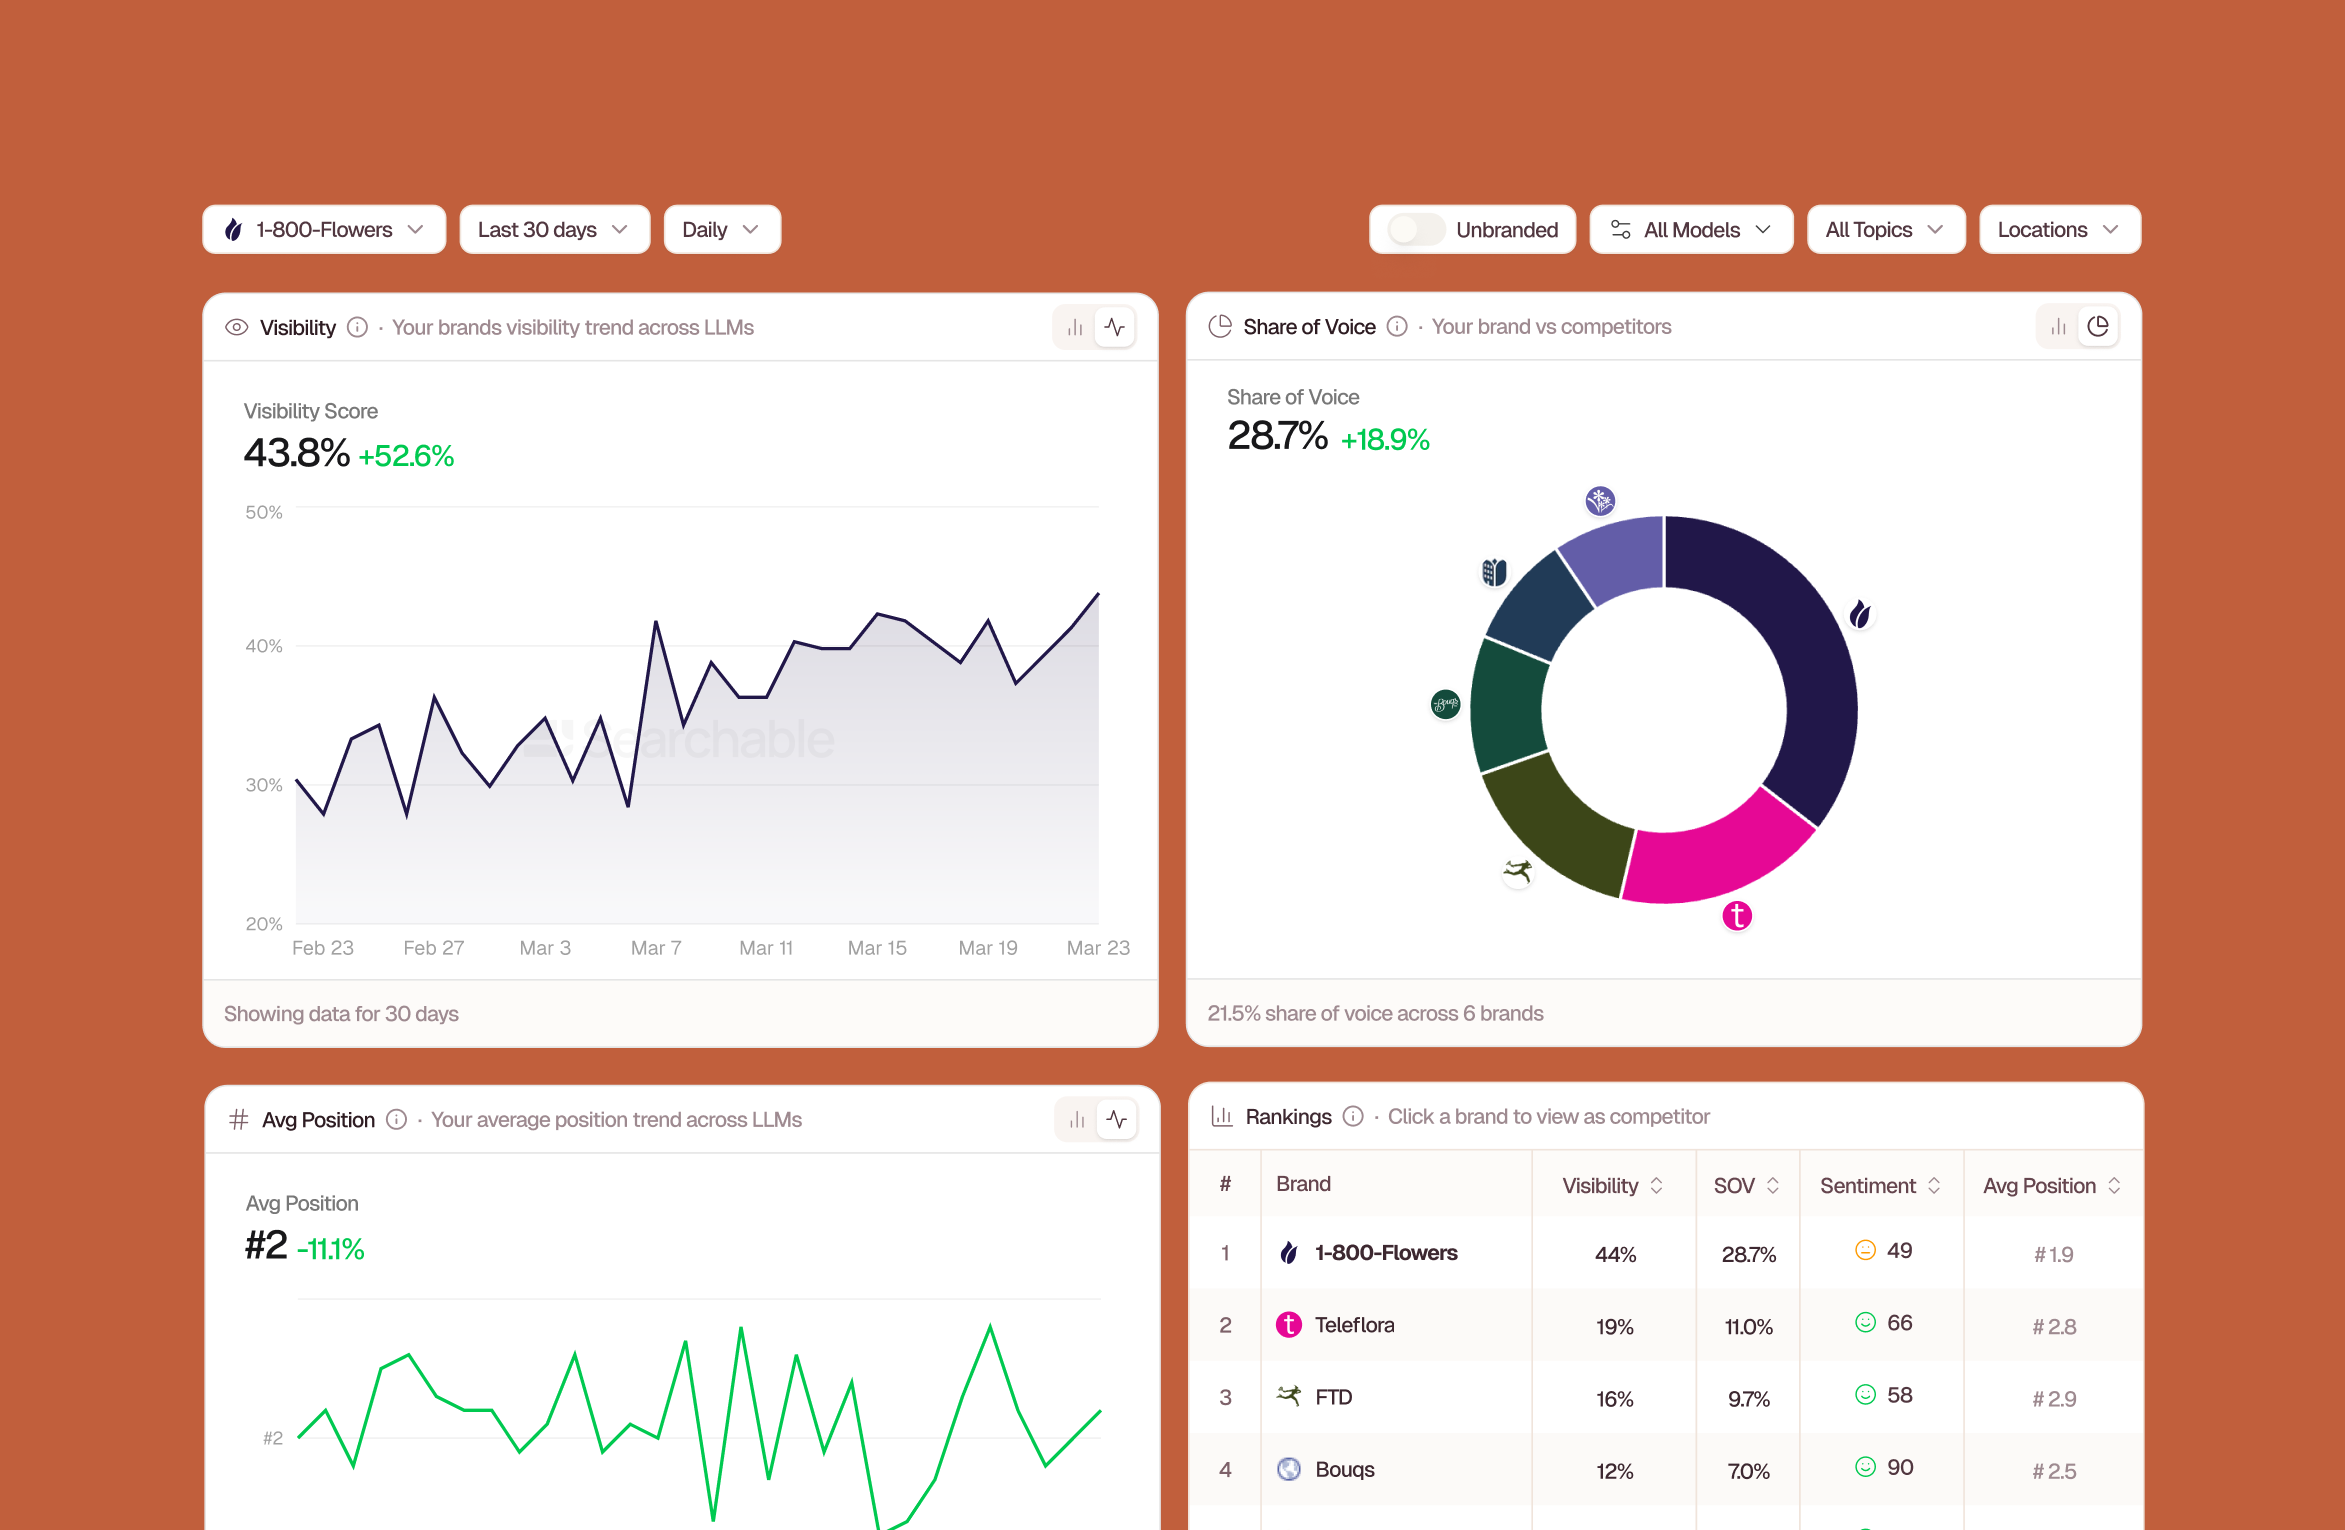
Task: Sort rankings by the Avg Position column
Action: tap(2052, 1186)
